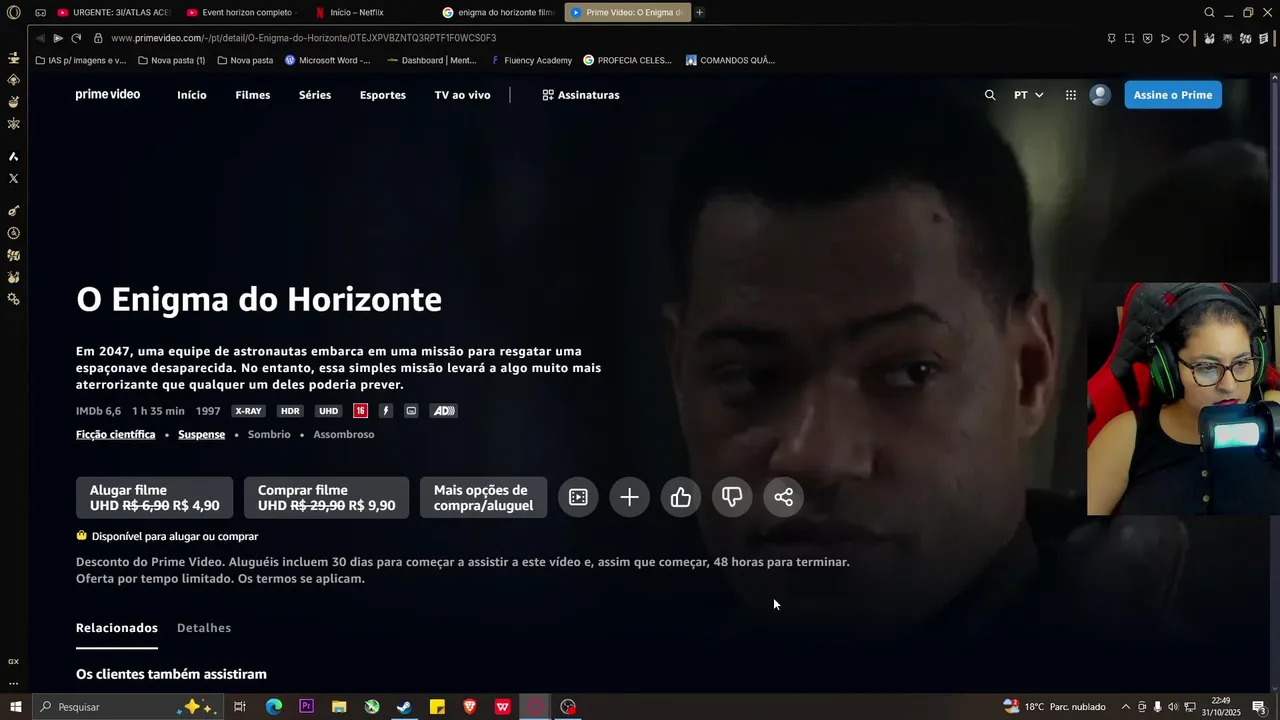The height and width of the screenshot is (720, 1280).
Task: Open a new browser tab with plus
Action: click(x=699, y=12)
